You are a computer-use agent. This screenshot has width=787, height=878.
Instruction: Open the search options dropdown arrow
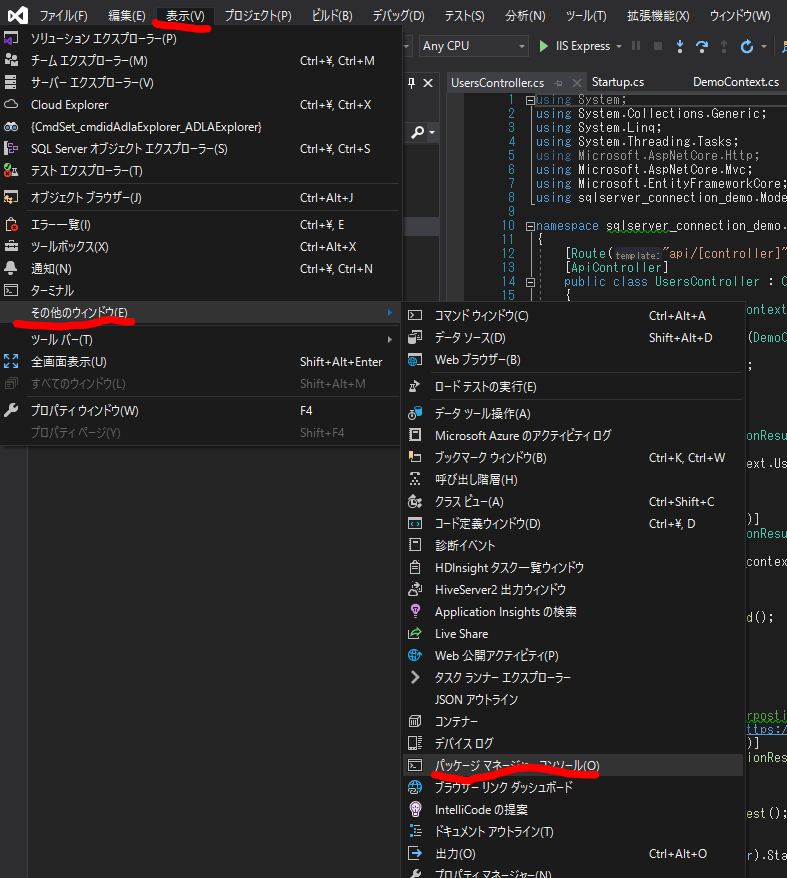(432, 132)
